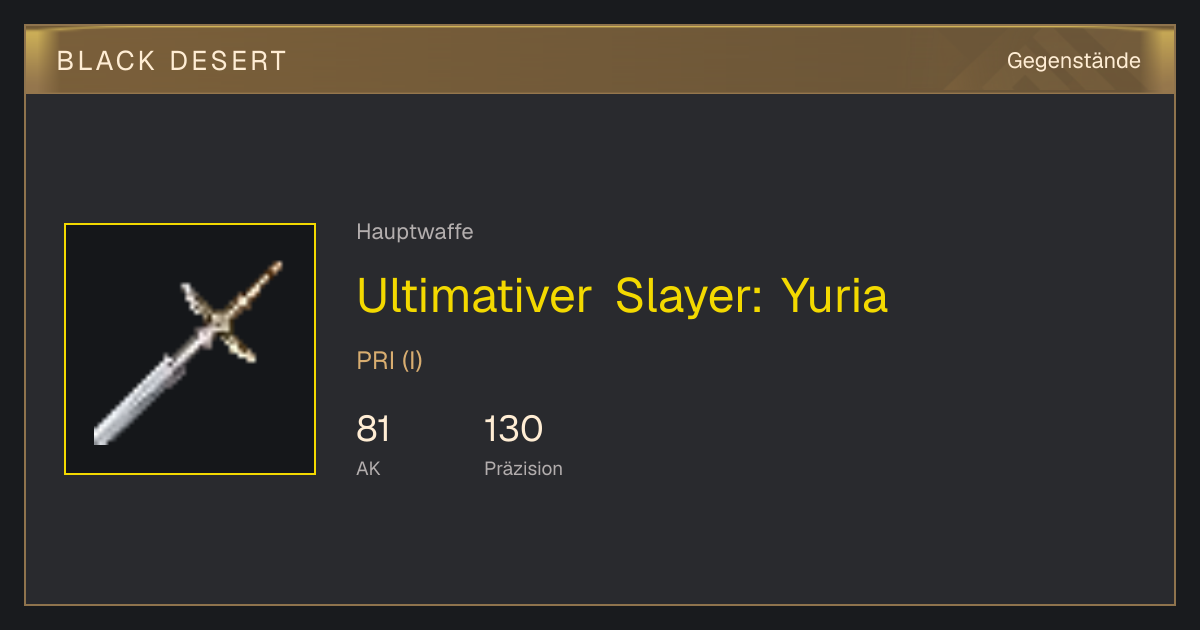Click the Yuria sword item icon
This screenshot has width=1200, height=630.
tap(190, 349)
